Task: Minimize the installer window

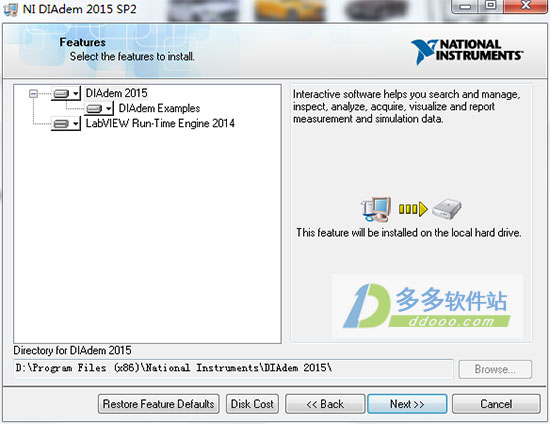Action: (x=465, y=6)
